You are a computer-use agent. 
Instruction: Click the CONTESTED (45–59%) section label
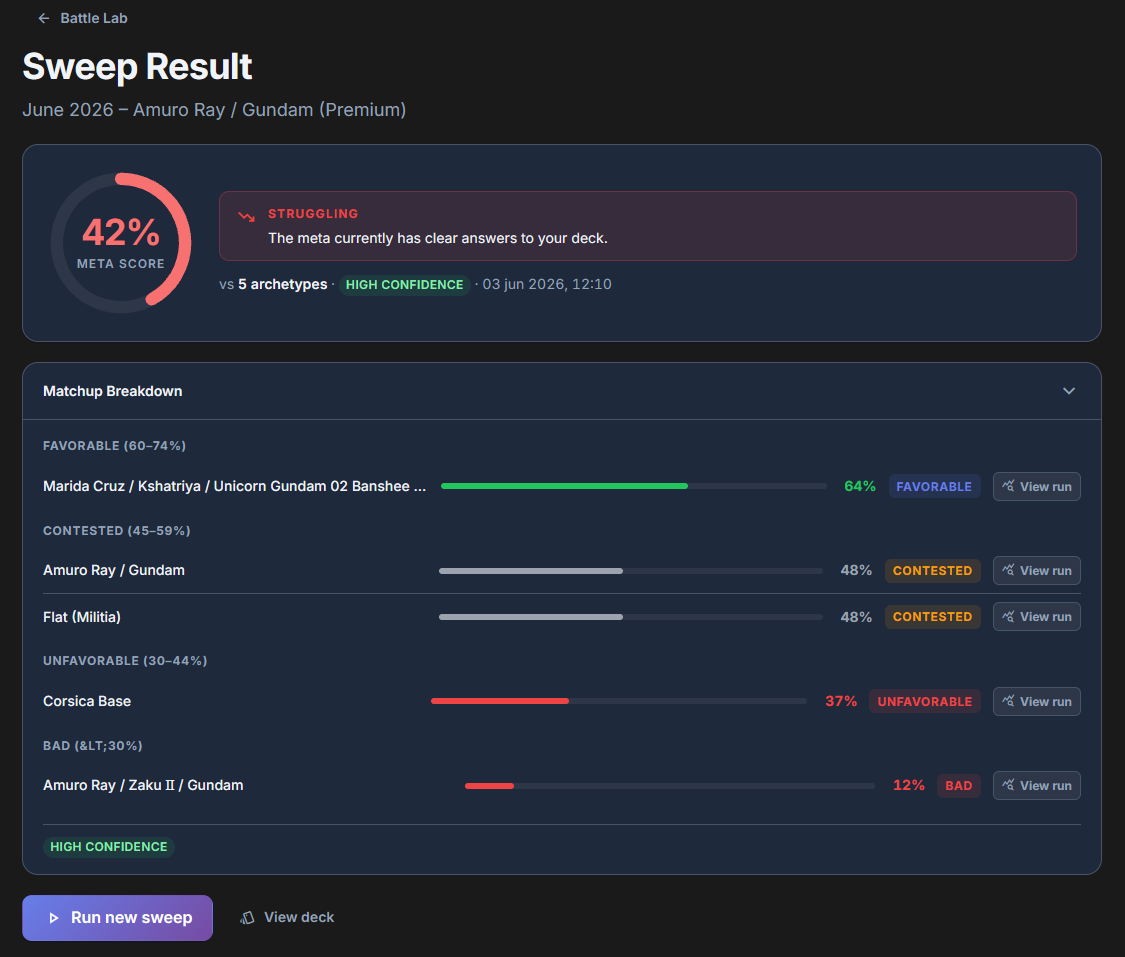point(116,531)
